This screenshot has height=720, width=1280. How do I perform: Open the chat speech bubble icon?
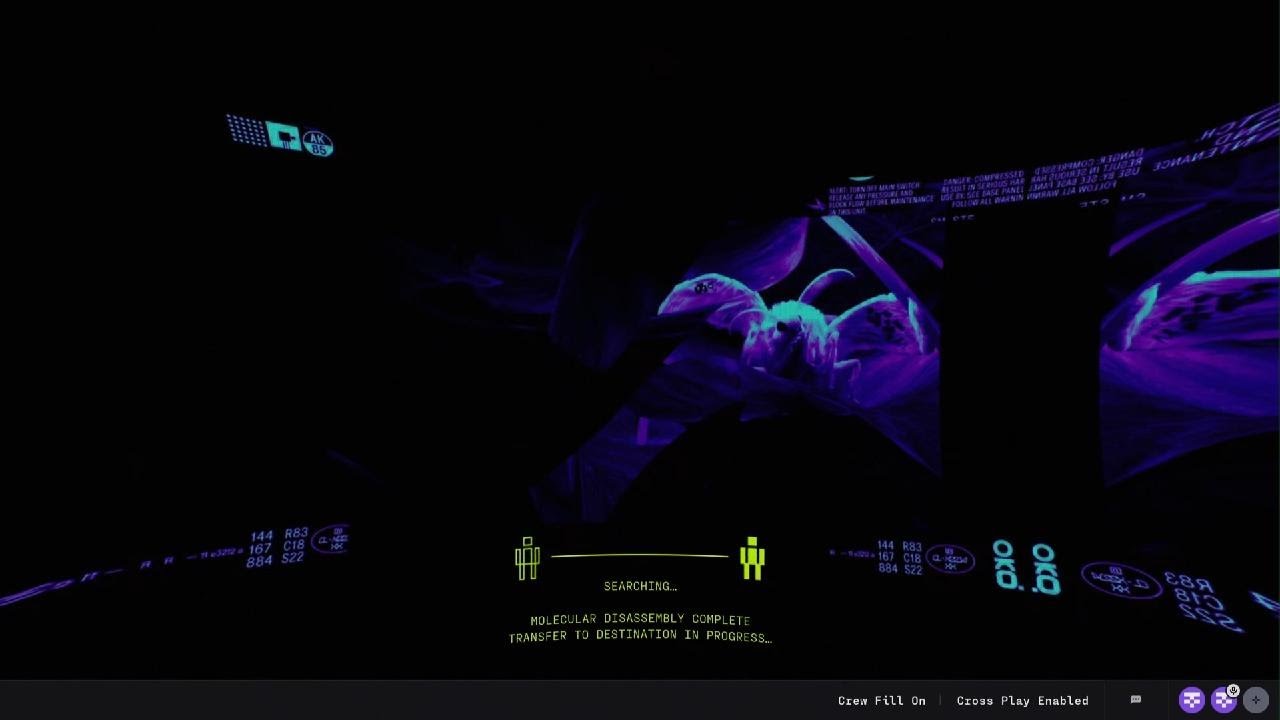[1135, 700]
